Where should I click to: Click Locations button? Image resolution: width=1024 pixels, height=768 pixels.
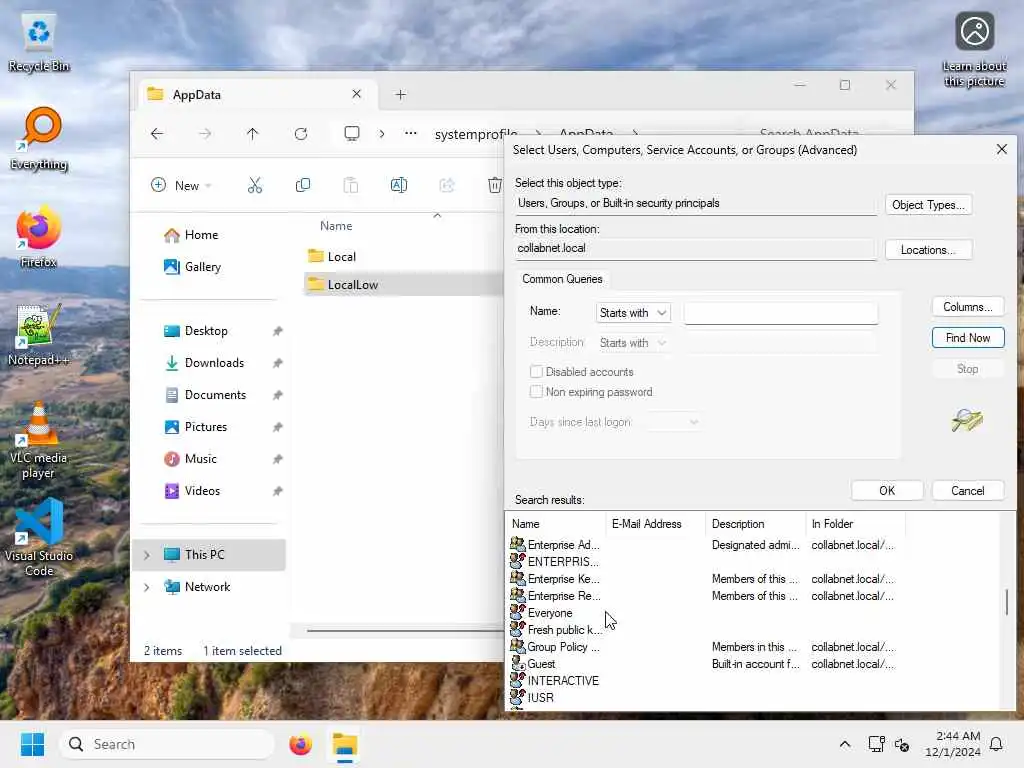click(928, 249)
